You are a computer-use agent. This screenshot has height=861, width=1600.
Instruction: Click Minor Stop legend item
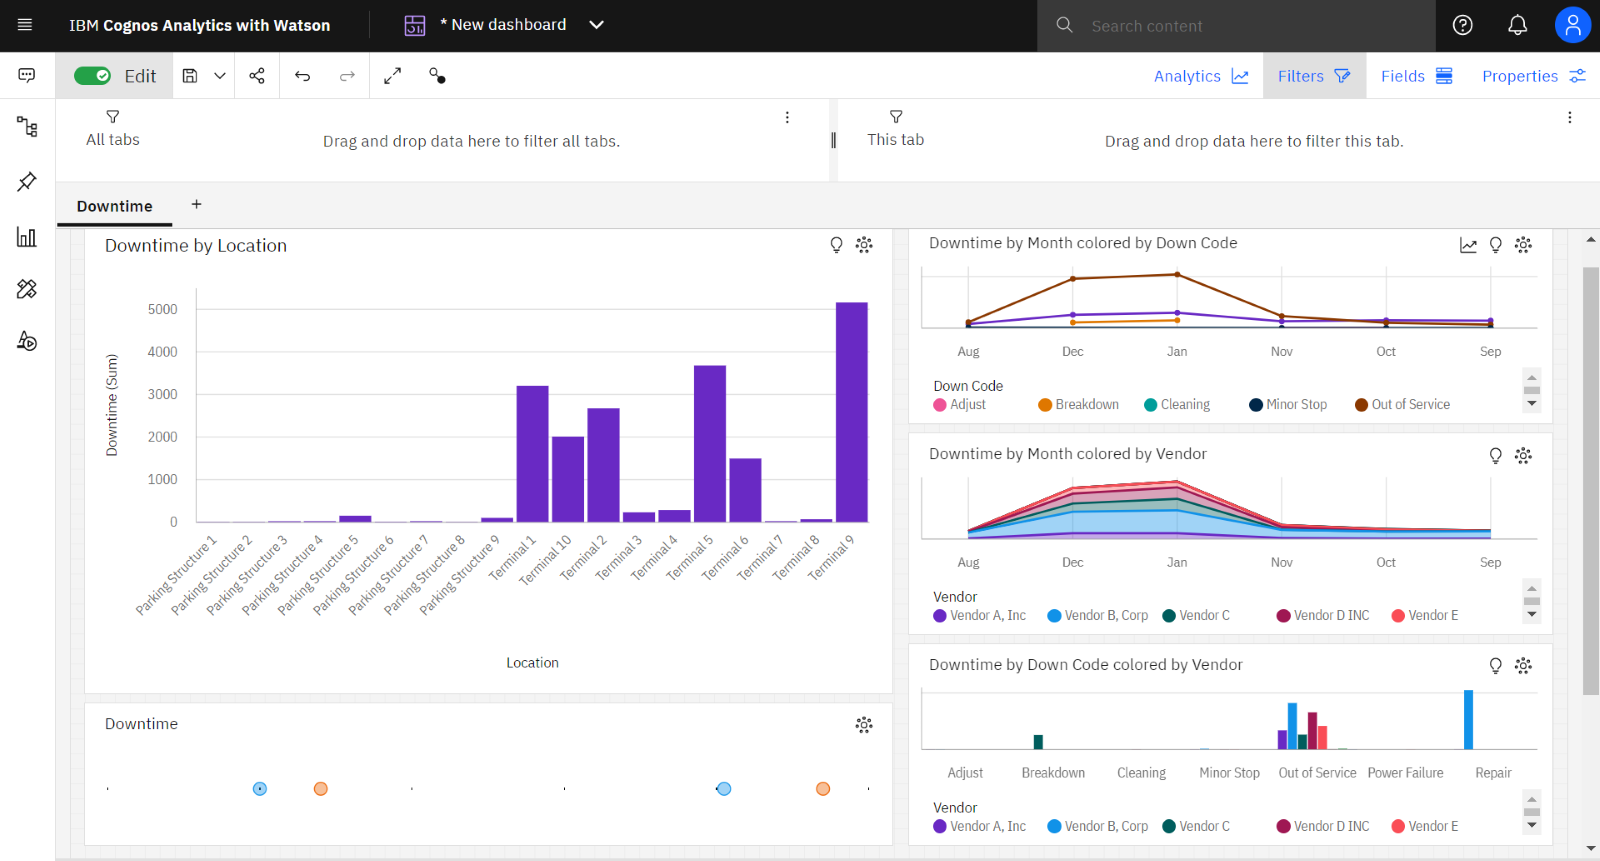[1288, 405]
